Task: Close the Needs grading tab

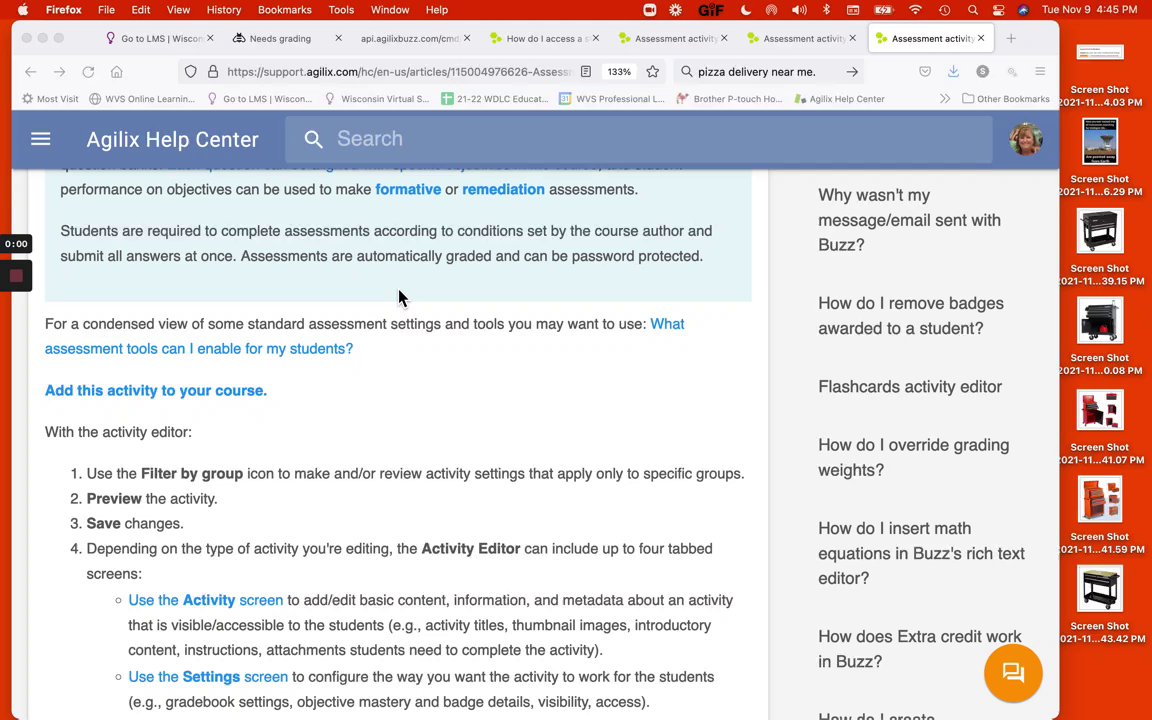Action: (x=338, y=38)
